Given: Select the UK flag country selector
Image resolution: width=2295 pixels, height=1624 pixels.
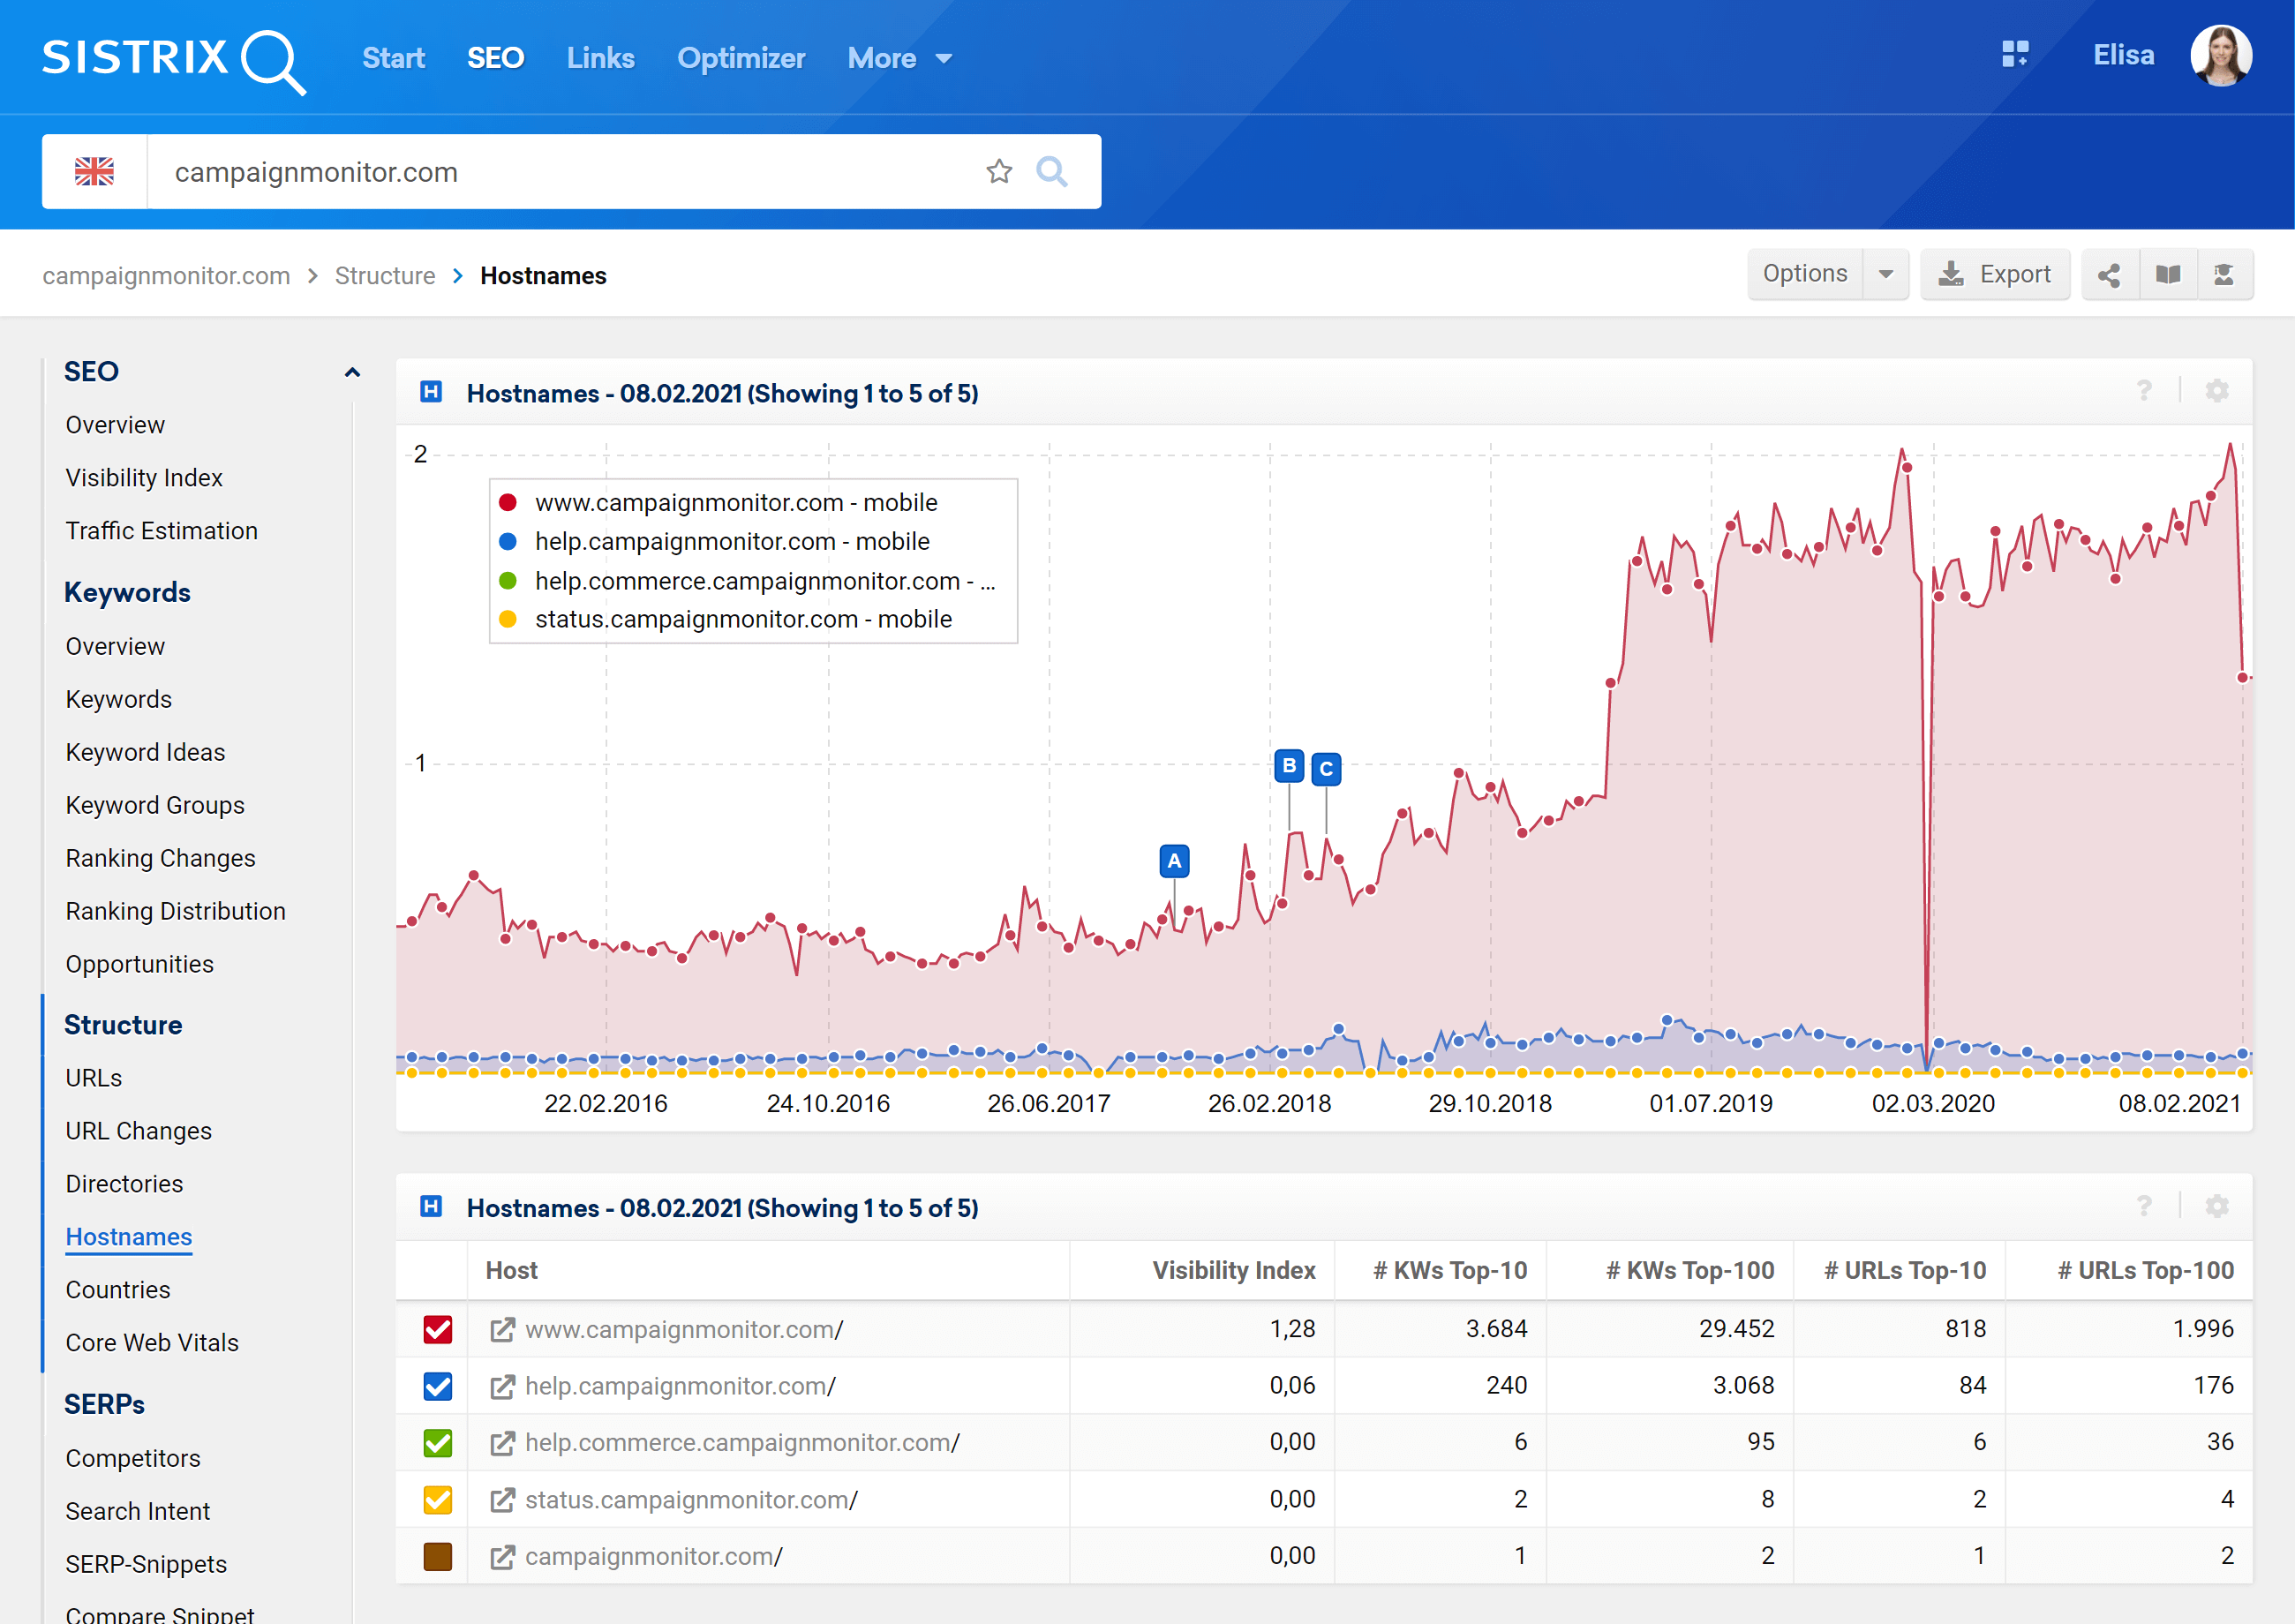Looking at the screenshot, I should tap(95, 172).
